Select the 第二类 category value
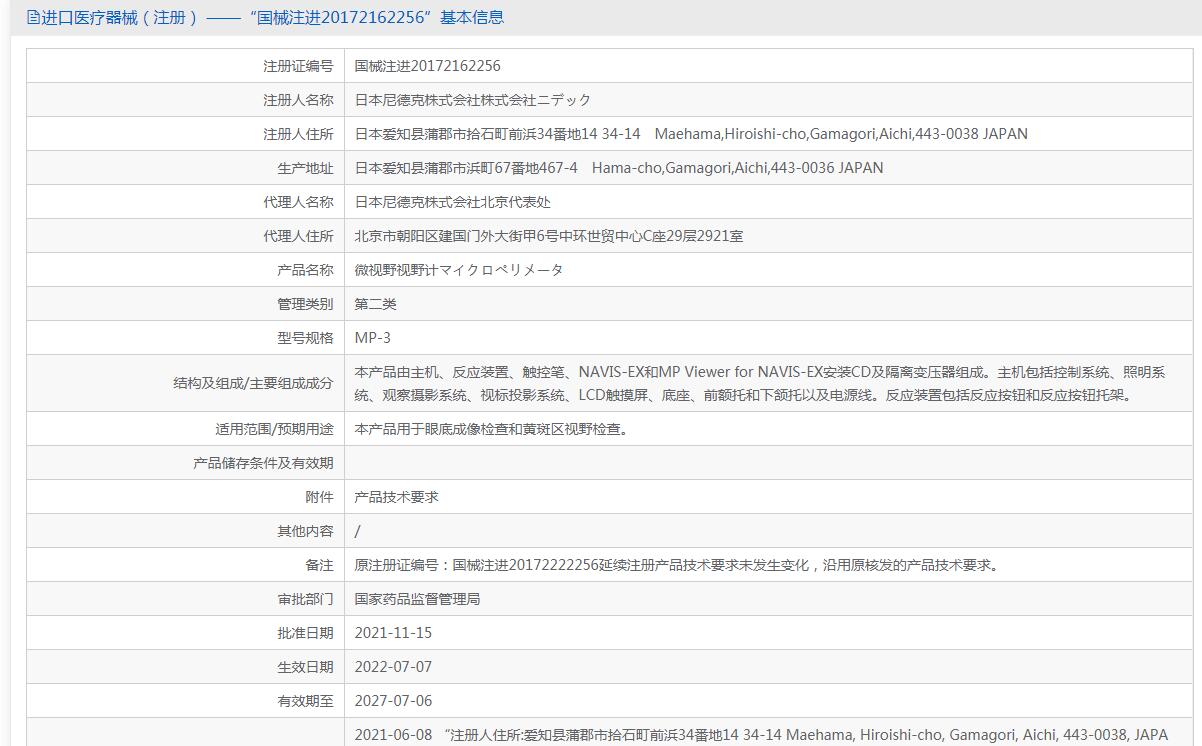The height and width of the screenshot is (746, 1202). coord(376,304)
